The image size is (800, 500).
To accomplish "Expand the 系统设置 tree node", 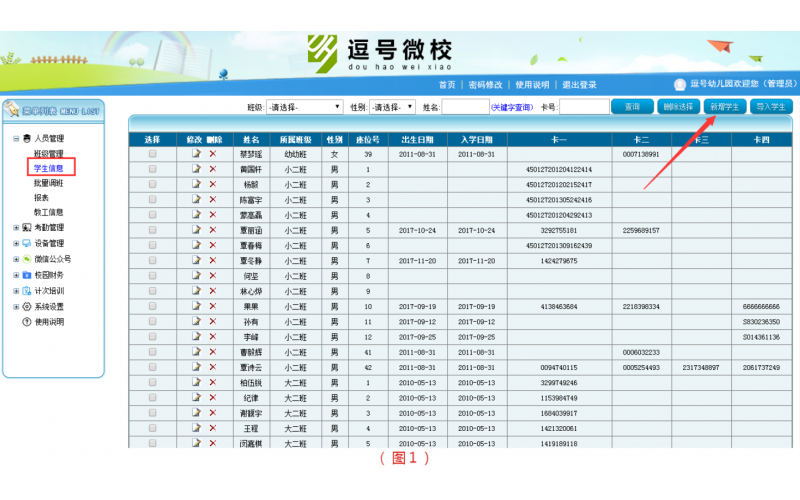I will (16, 307).
